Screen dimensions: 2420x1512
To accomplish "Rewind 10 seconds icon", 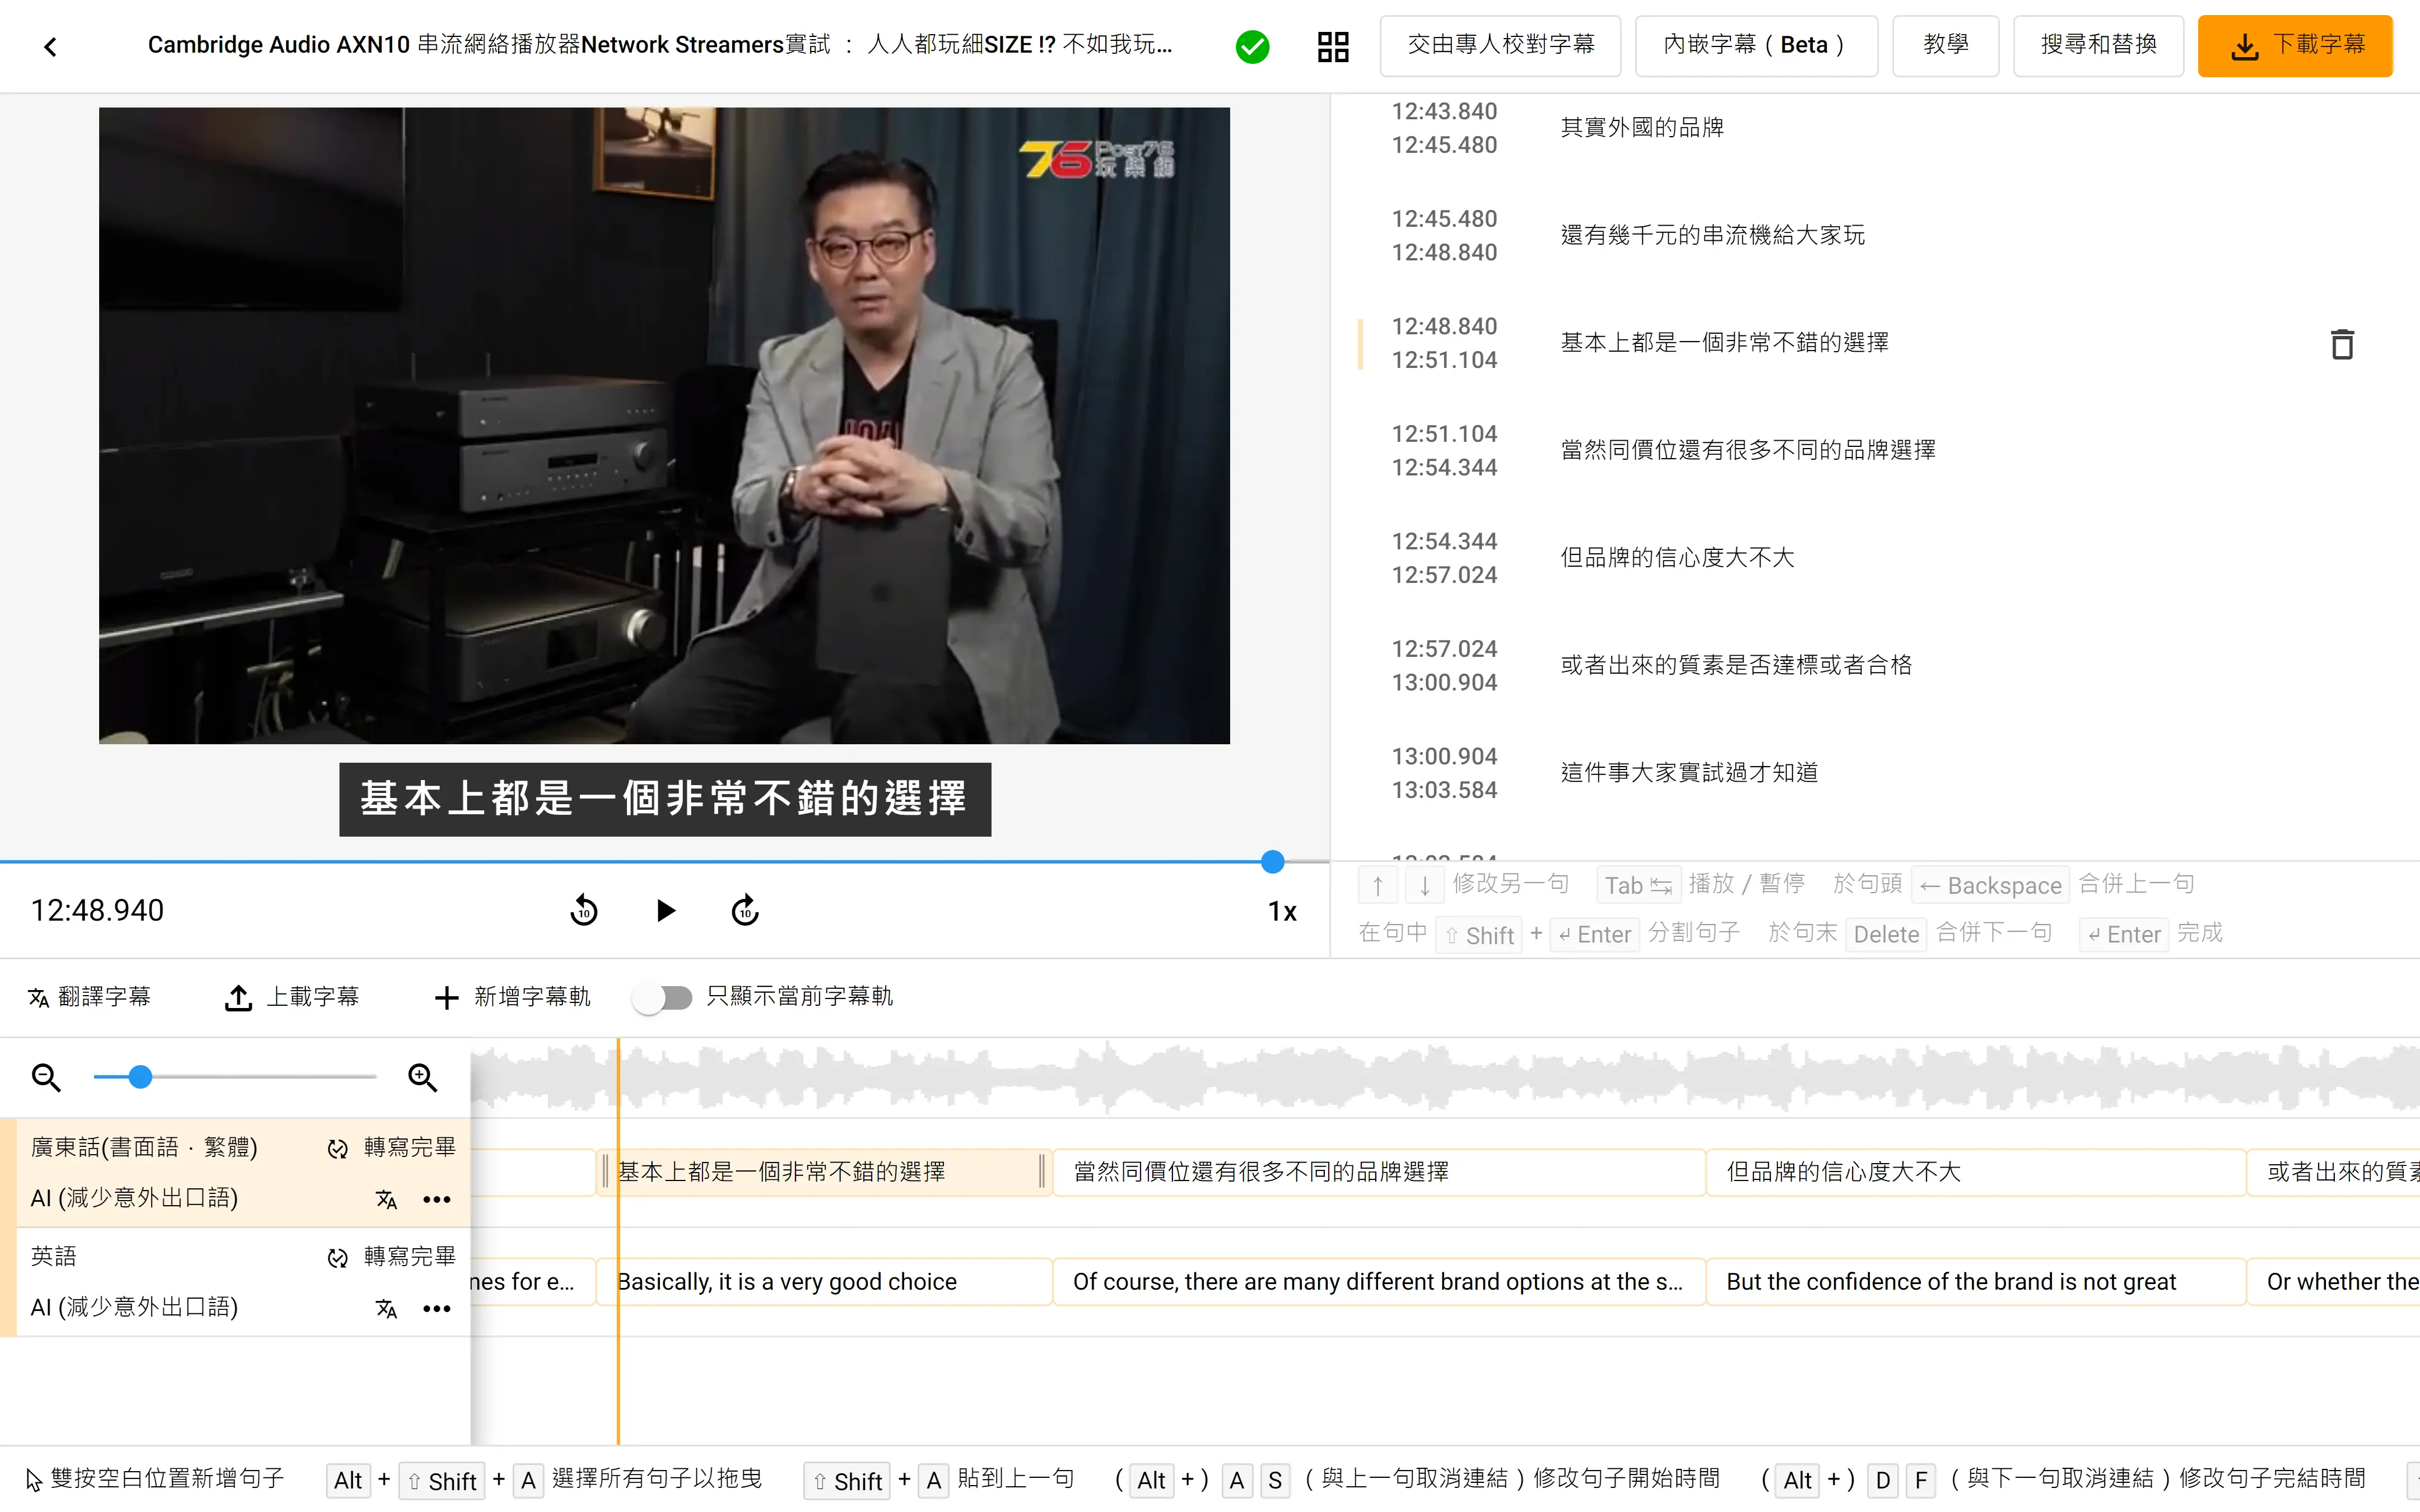I will point(584,910).
